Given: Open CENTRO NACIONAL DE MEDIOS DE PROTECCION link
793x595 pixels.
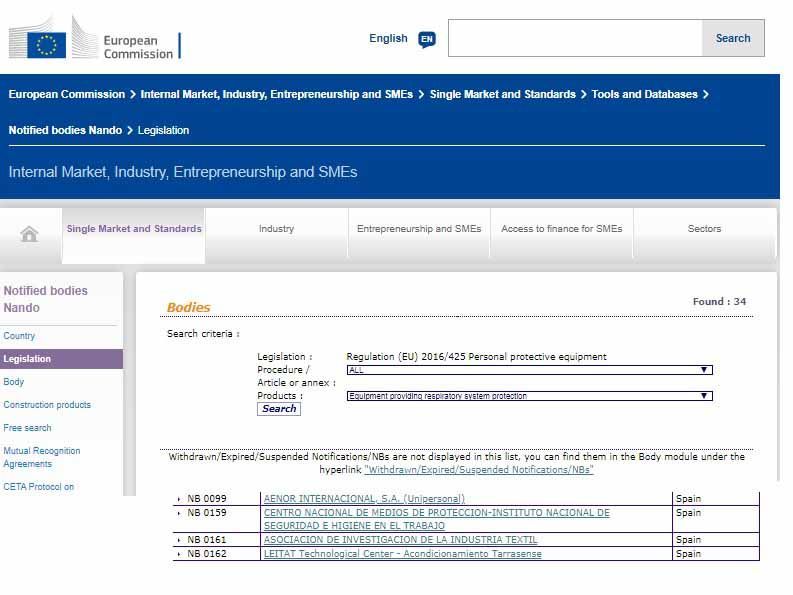Looking at the screenshot, I should [436, 519].
